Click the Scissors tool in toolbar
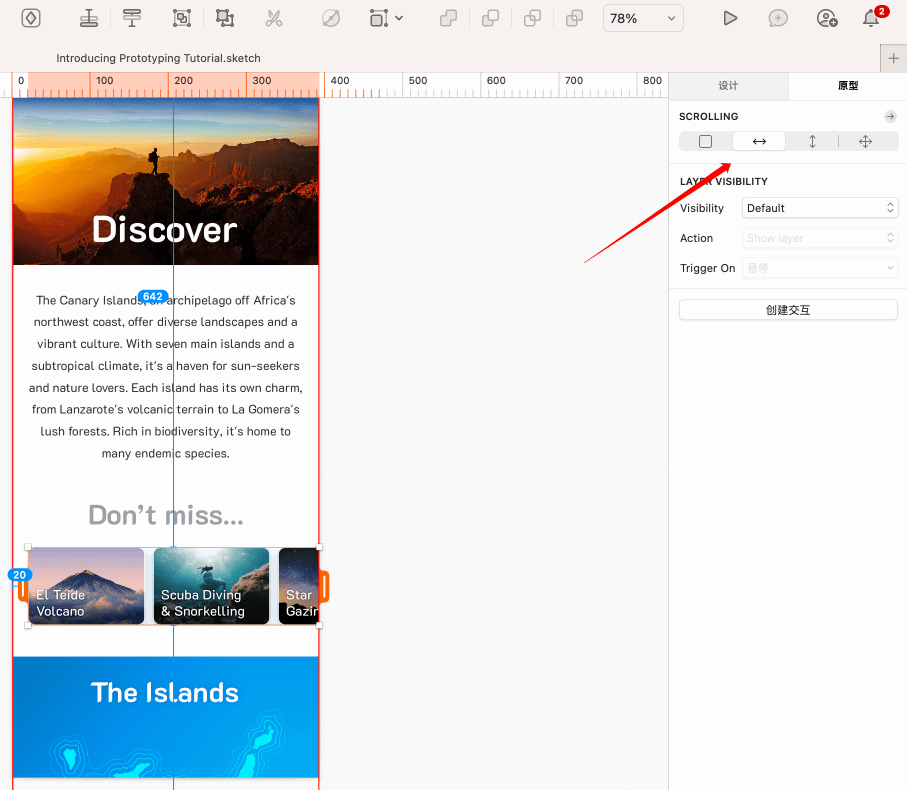Screen dimensions: 907x790 273,18
